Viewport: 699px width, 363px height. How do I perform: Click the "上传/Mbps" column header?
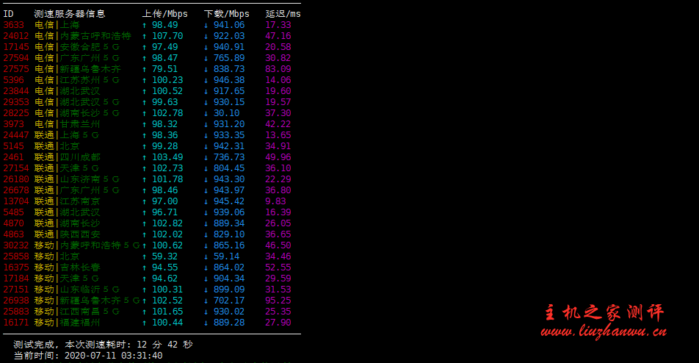tap(164, 14)
